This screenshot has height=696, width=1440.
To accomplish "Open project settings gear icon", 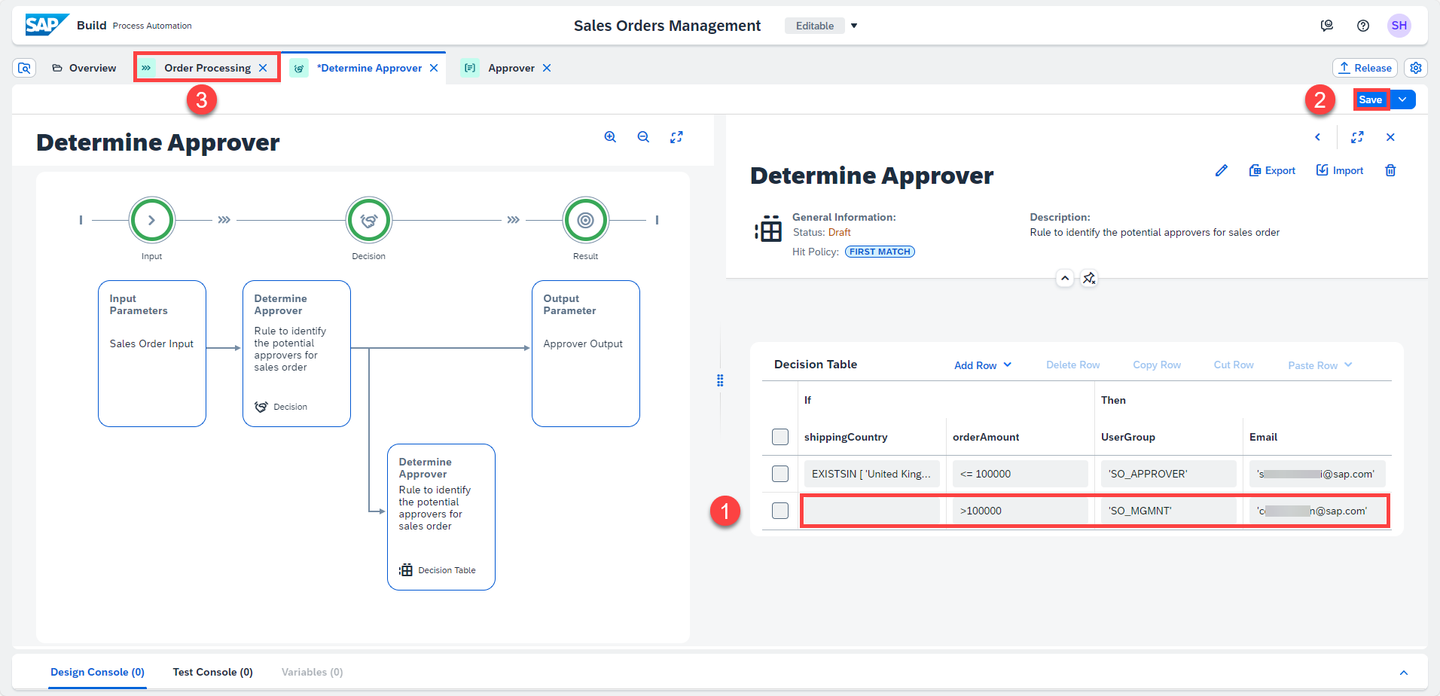I will click(x=1416, y=68).
